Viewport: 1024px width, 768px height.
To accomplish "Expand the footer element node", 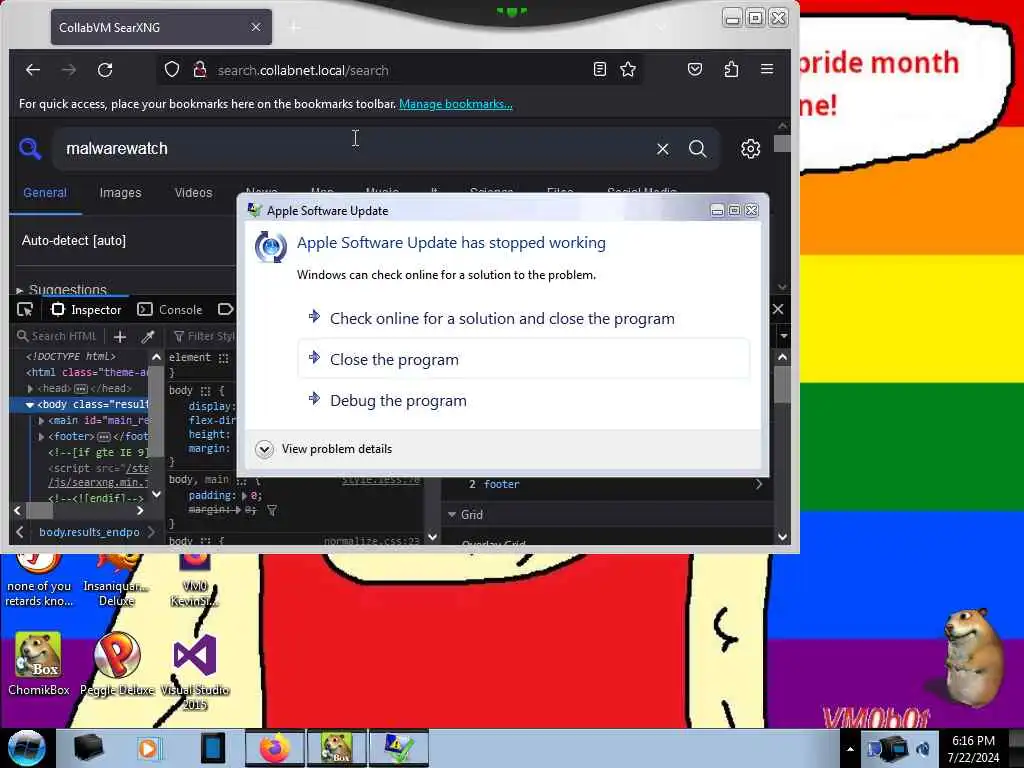I will pos(41,437).
